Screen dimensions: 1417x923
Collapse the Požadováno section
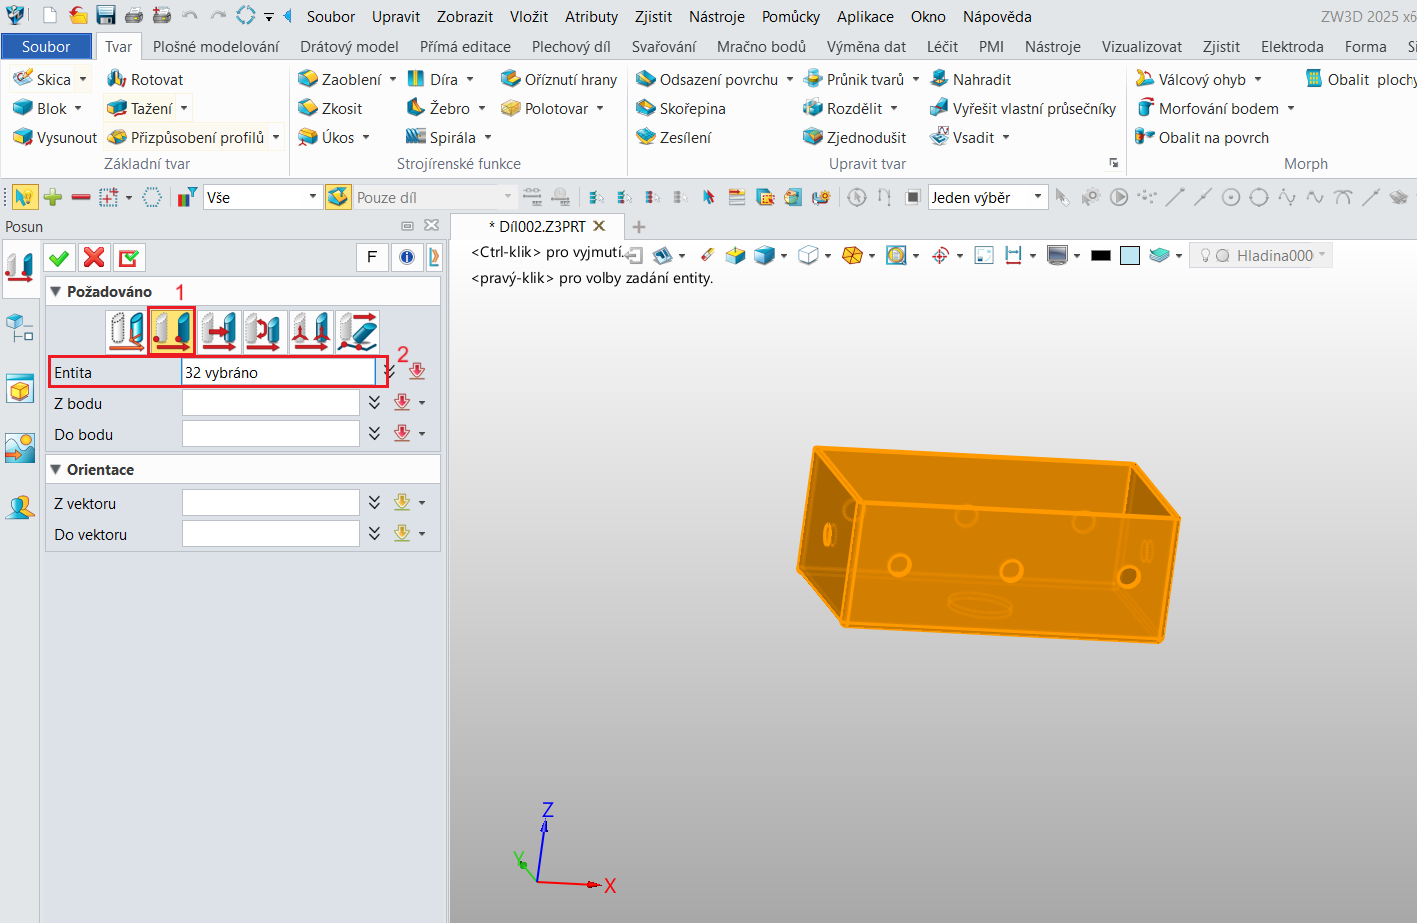coord(56,291)
